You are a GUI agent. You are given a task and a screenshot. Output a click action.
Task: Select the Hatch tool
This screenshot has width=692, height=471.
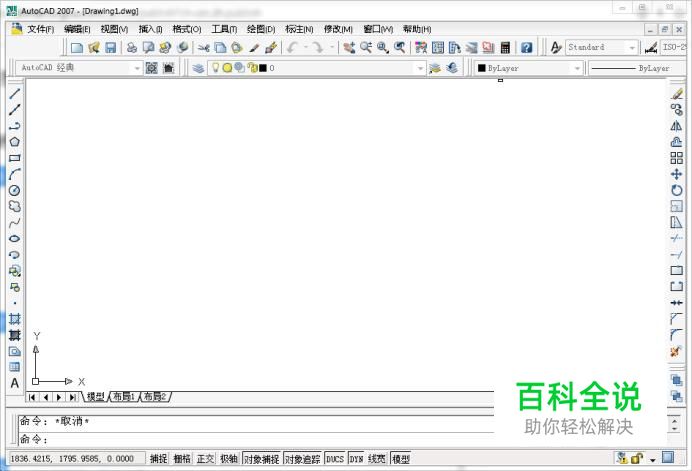coord(15,319)
